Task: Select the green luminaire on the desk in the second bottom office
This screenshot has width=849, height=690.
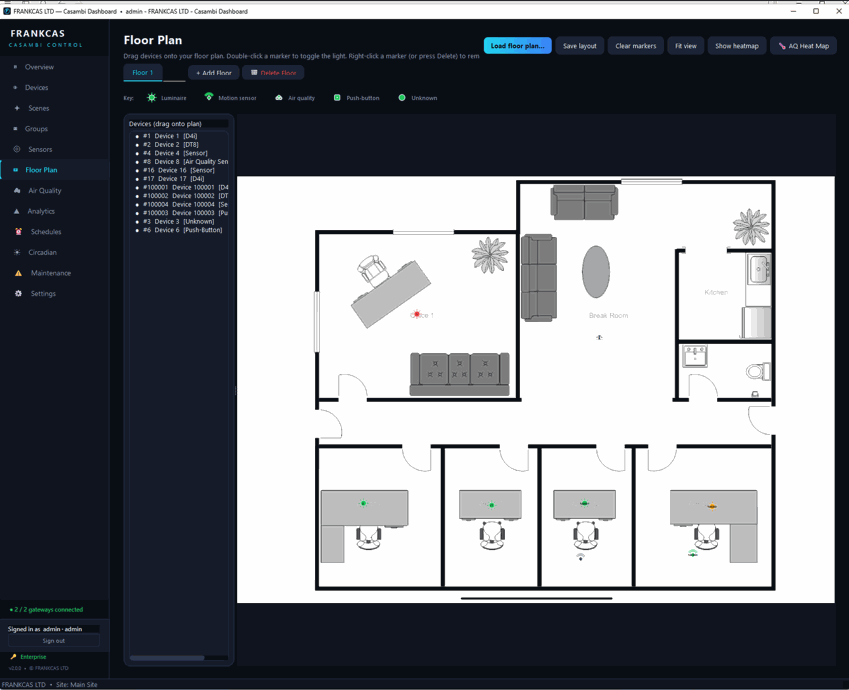Action: click(x=492, y=505)
